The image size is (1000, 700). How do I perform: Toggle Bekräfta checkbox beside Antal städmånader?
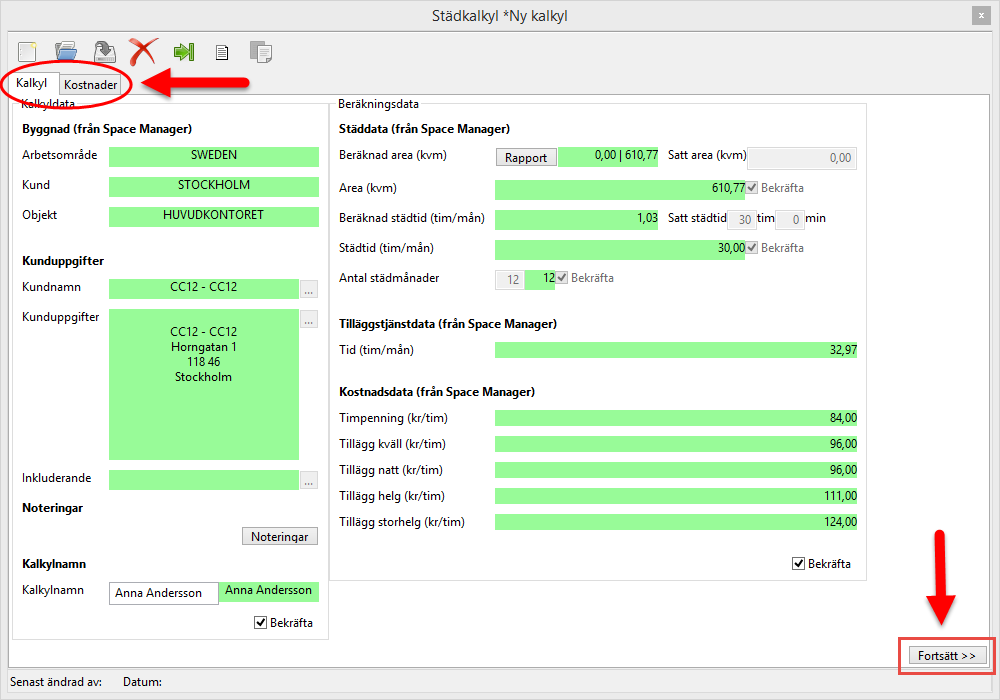pos(562,278)
